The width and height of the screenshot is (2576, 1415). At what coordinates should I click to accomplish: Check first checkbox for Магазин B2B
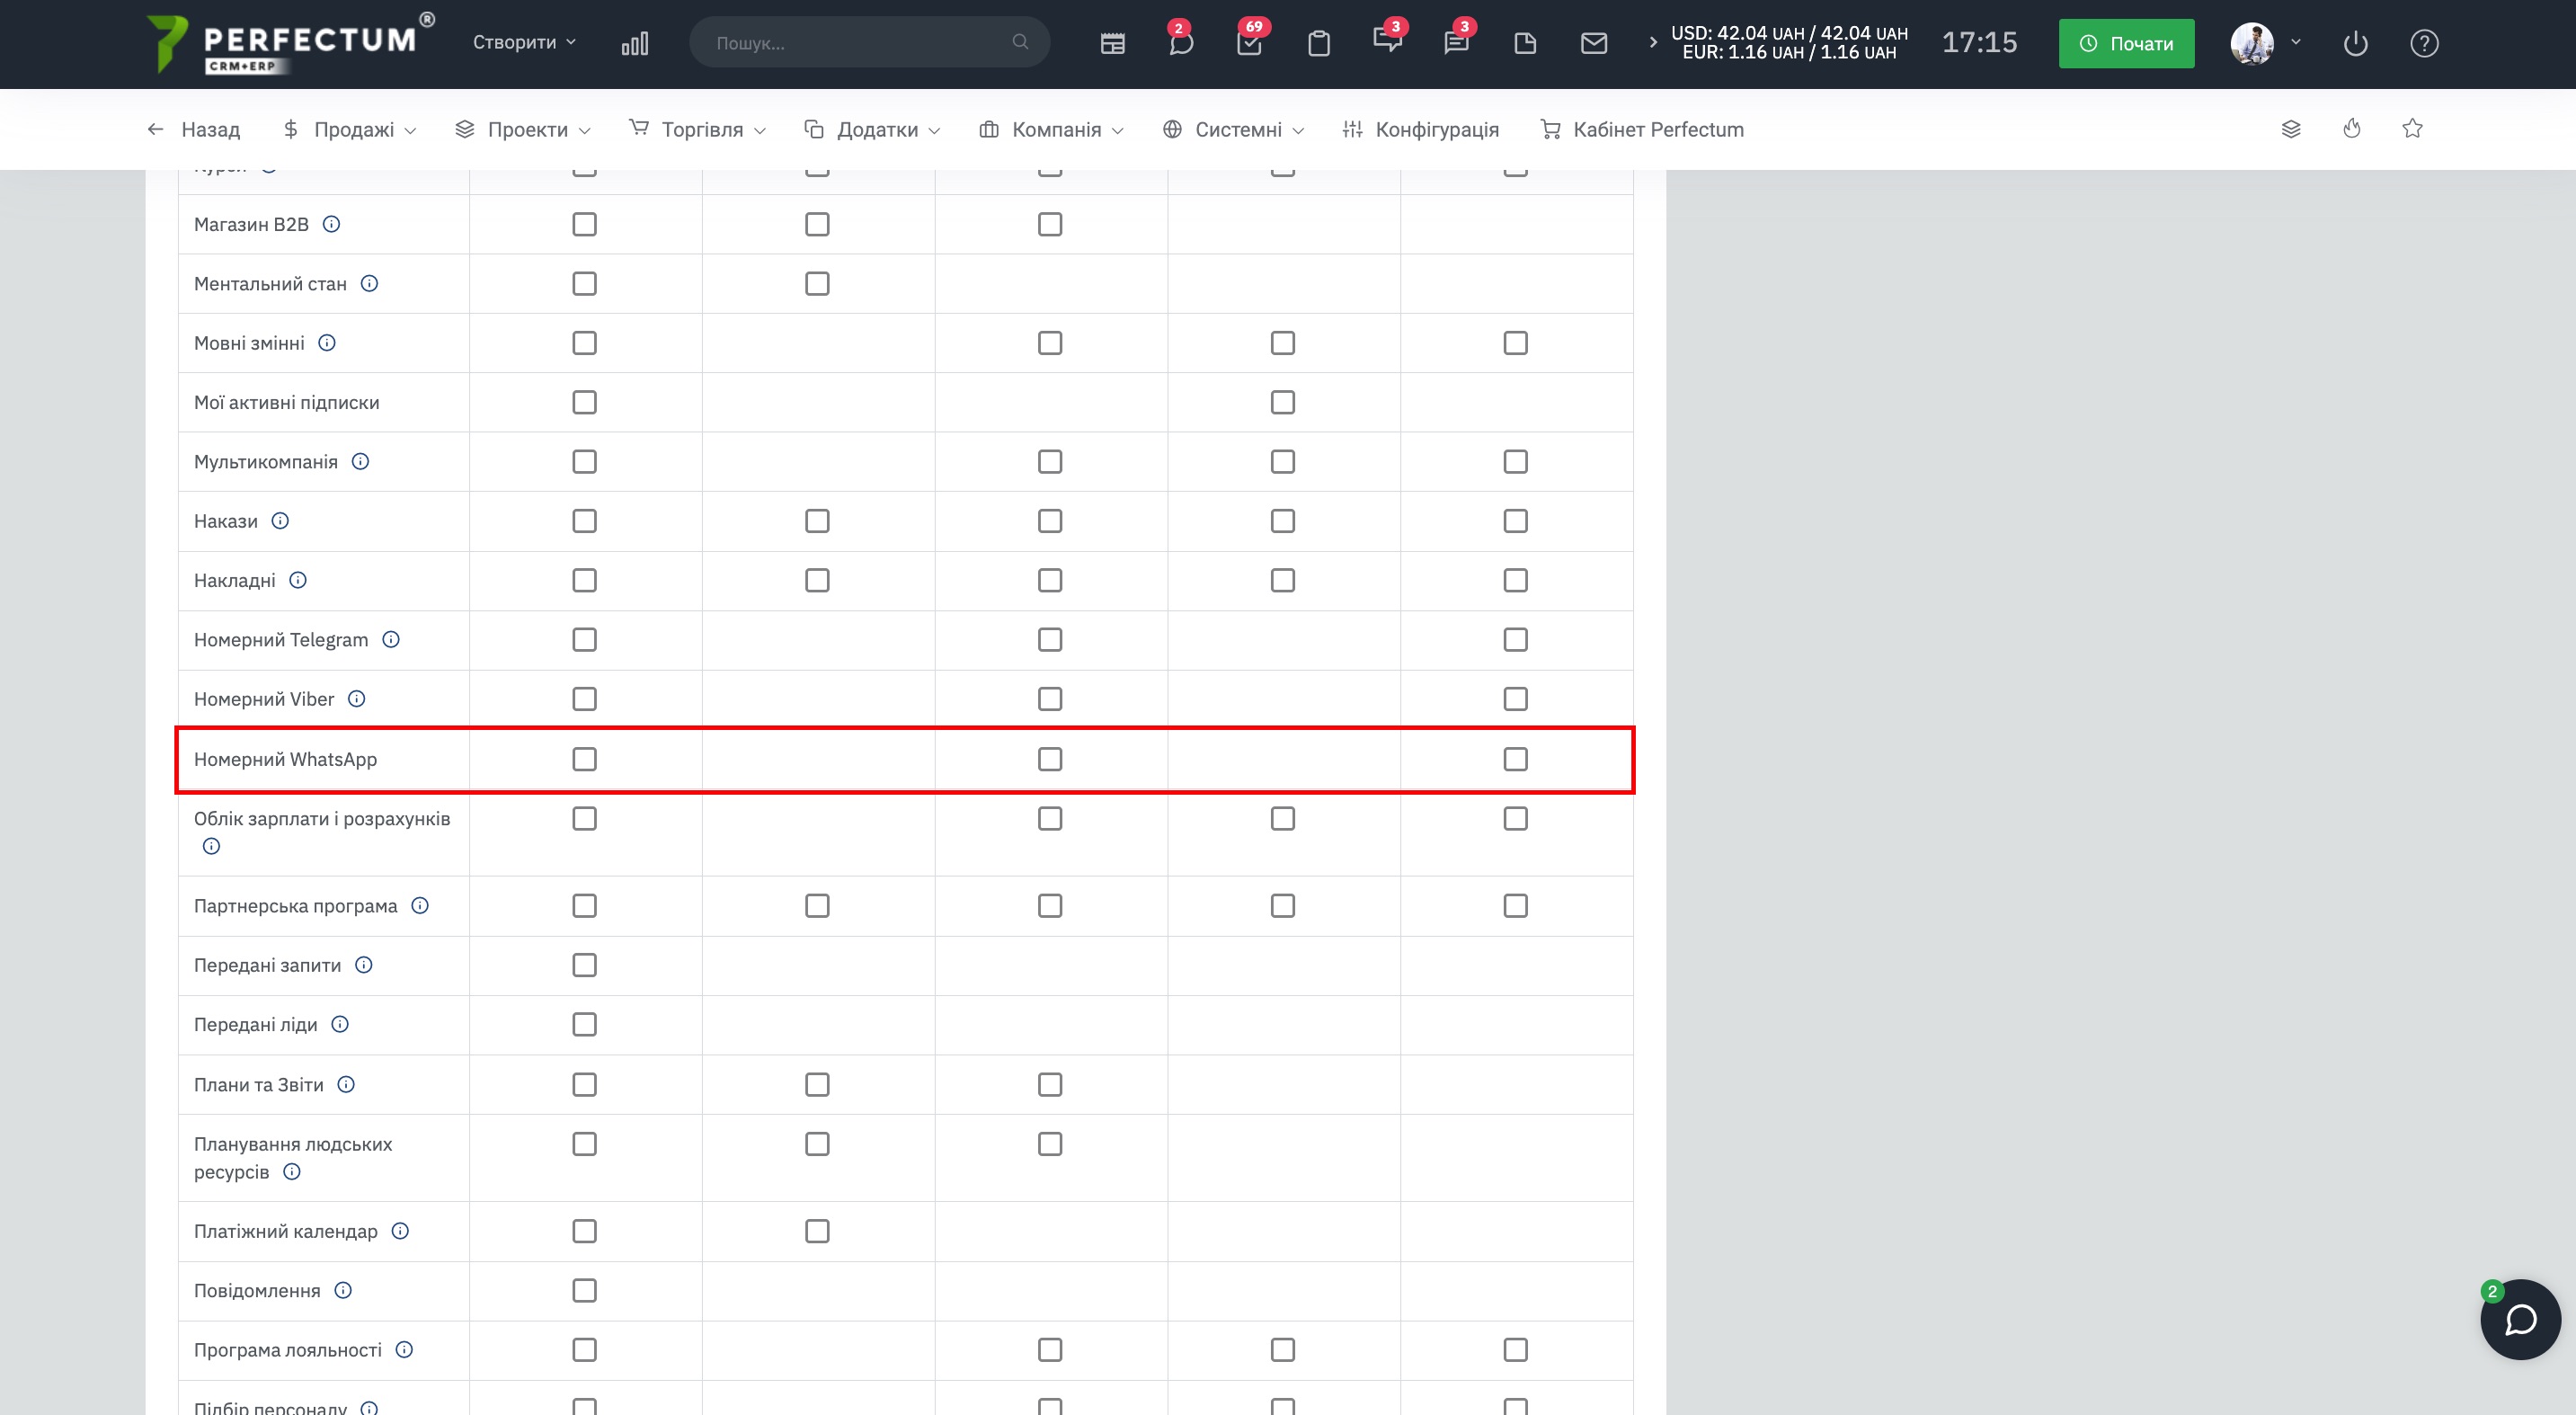(584, 224)
